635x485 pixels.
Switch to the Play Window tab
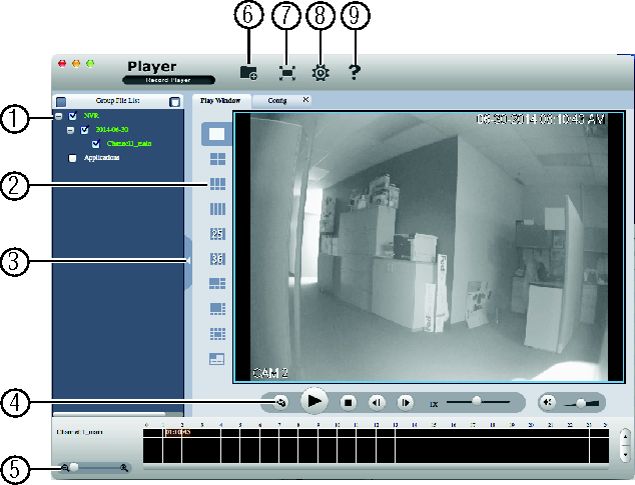220,100
